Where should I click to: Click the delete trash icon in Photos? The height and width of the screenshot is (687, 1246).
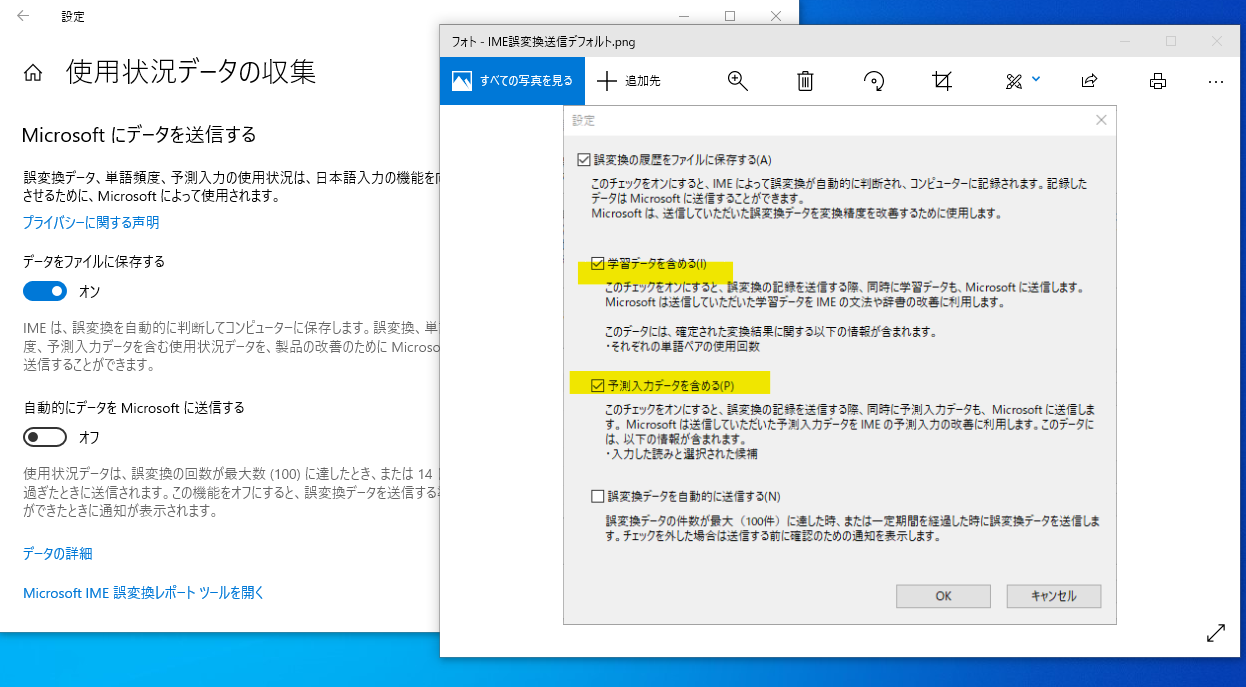click(805, 81)
